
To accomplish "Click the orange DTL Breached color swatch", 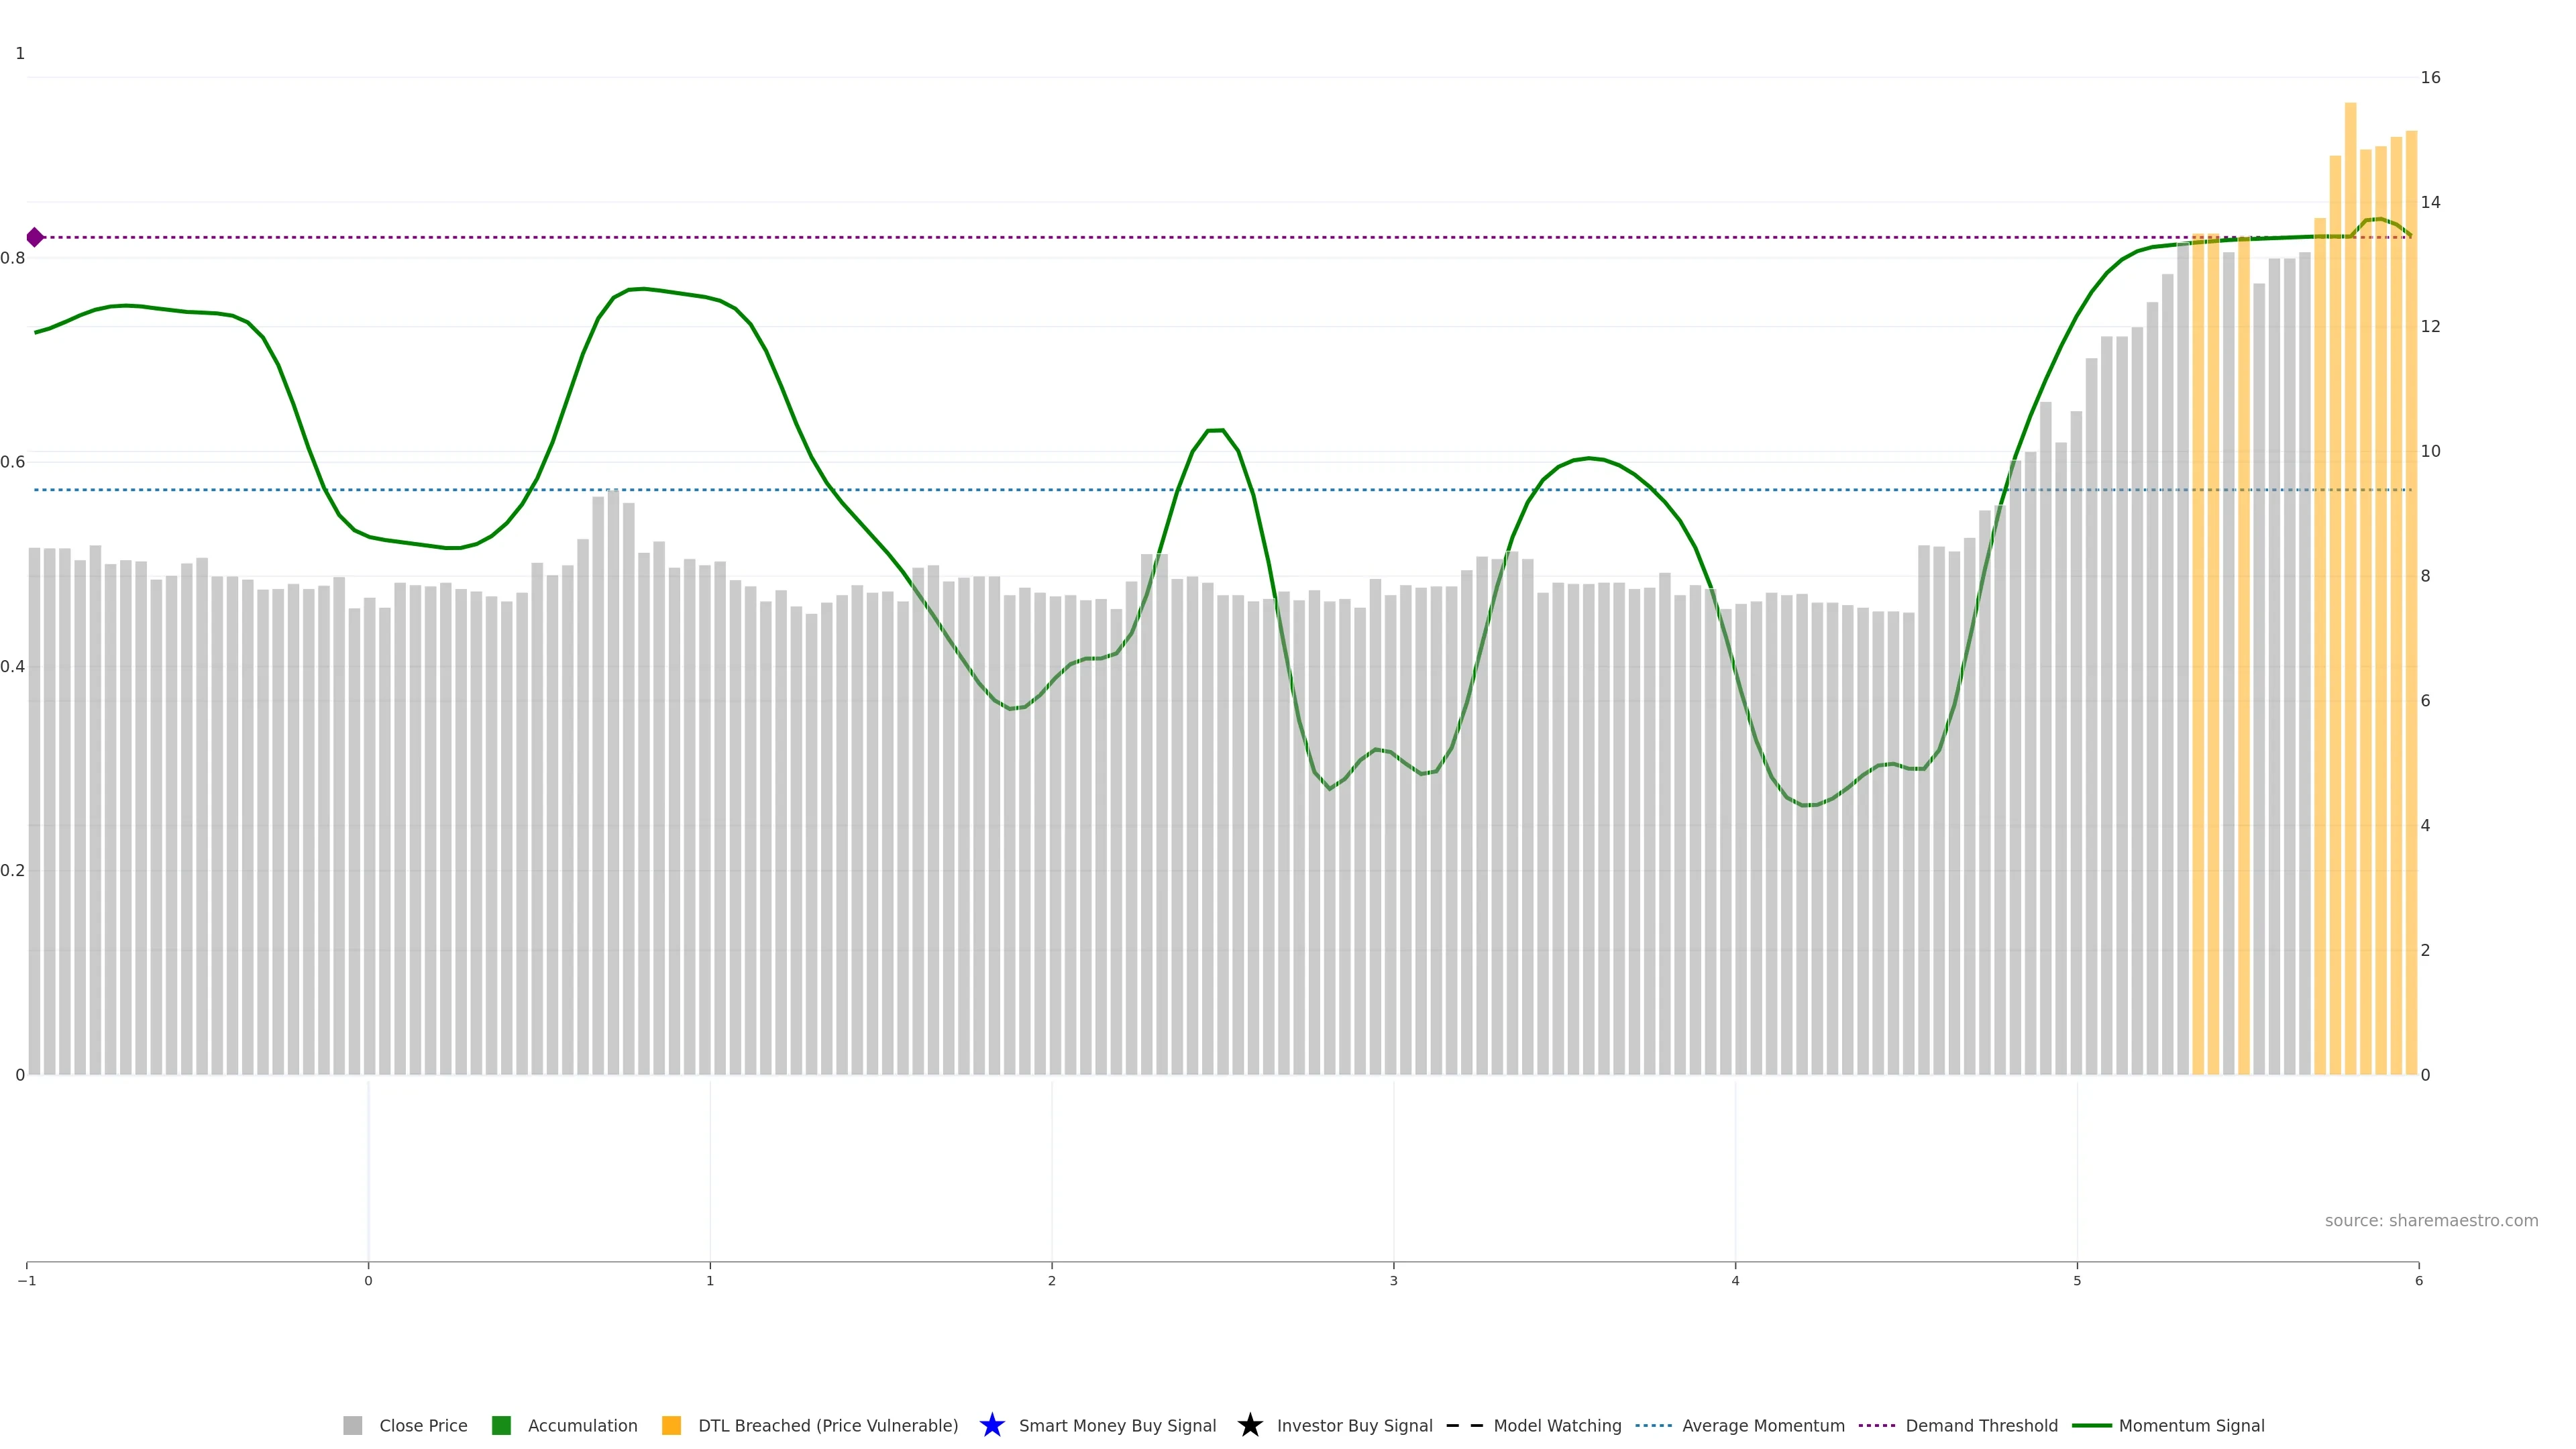I will point(672,1425).
